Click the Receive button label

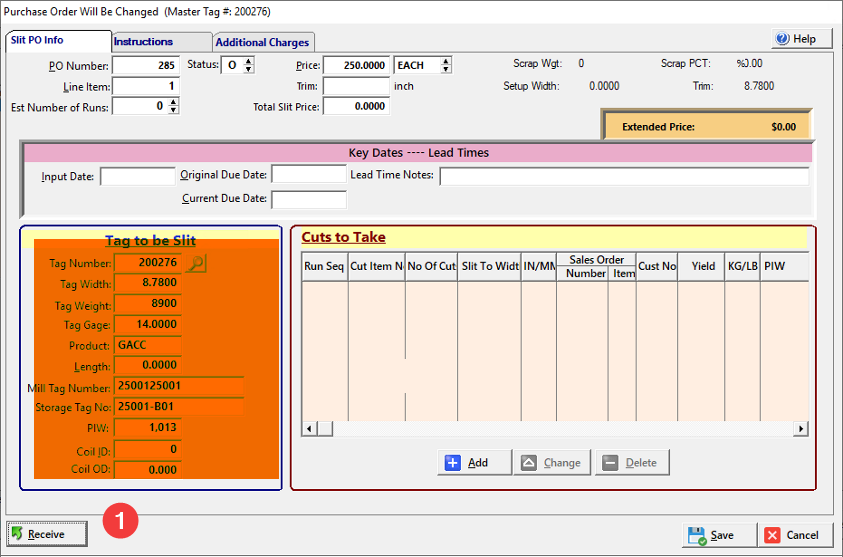[46, 534]
